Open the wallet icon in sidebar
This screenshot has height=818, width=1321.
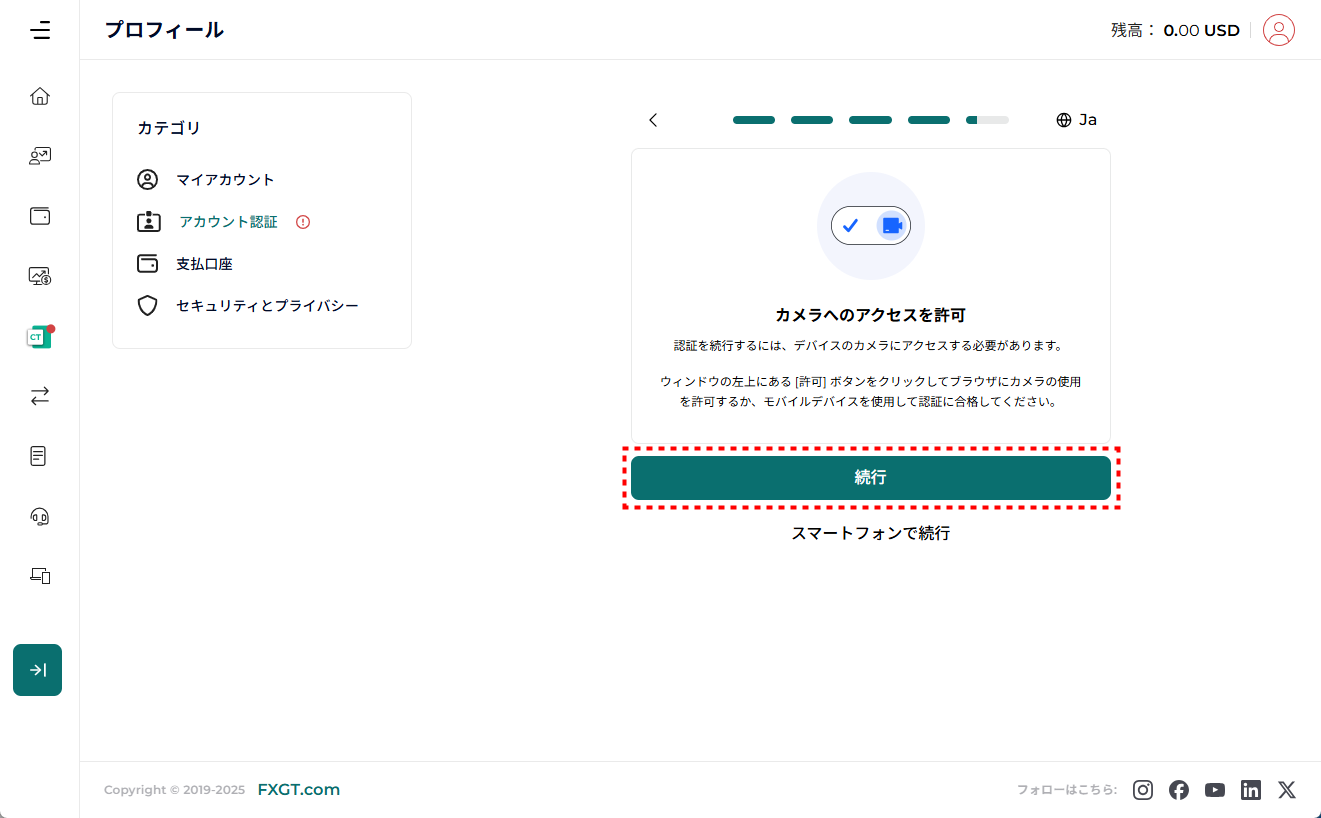click(40, 216)
